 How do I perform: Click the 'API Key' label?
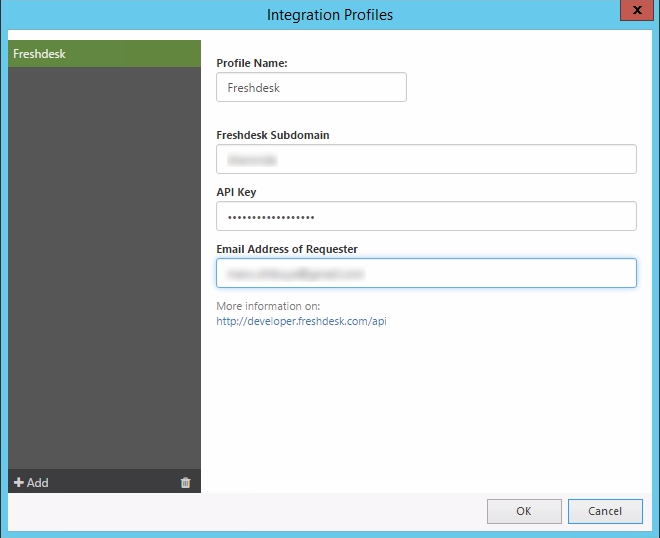coord(236,192)
